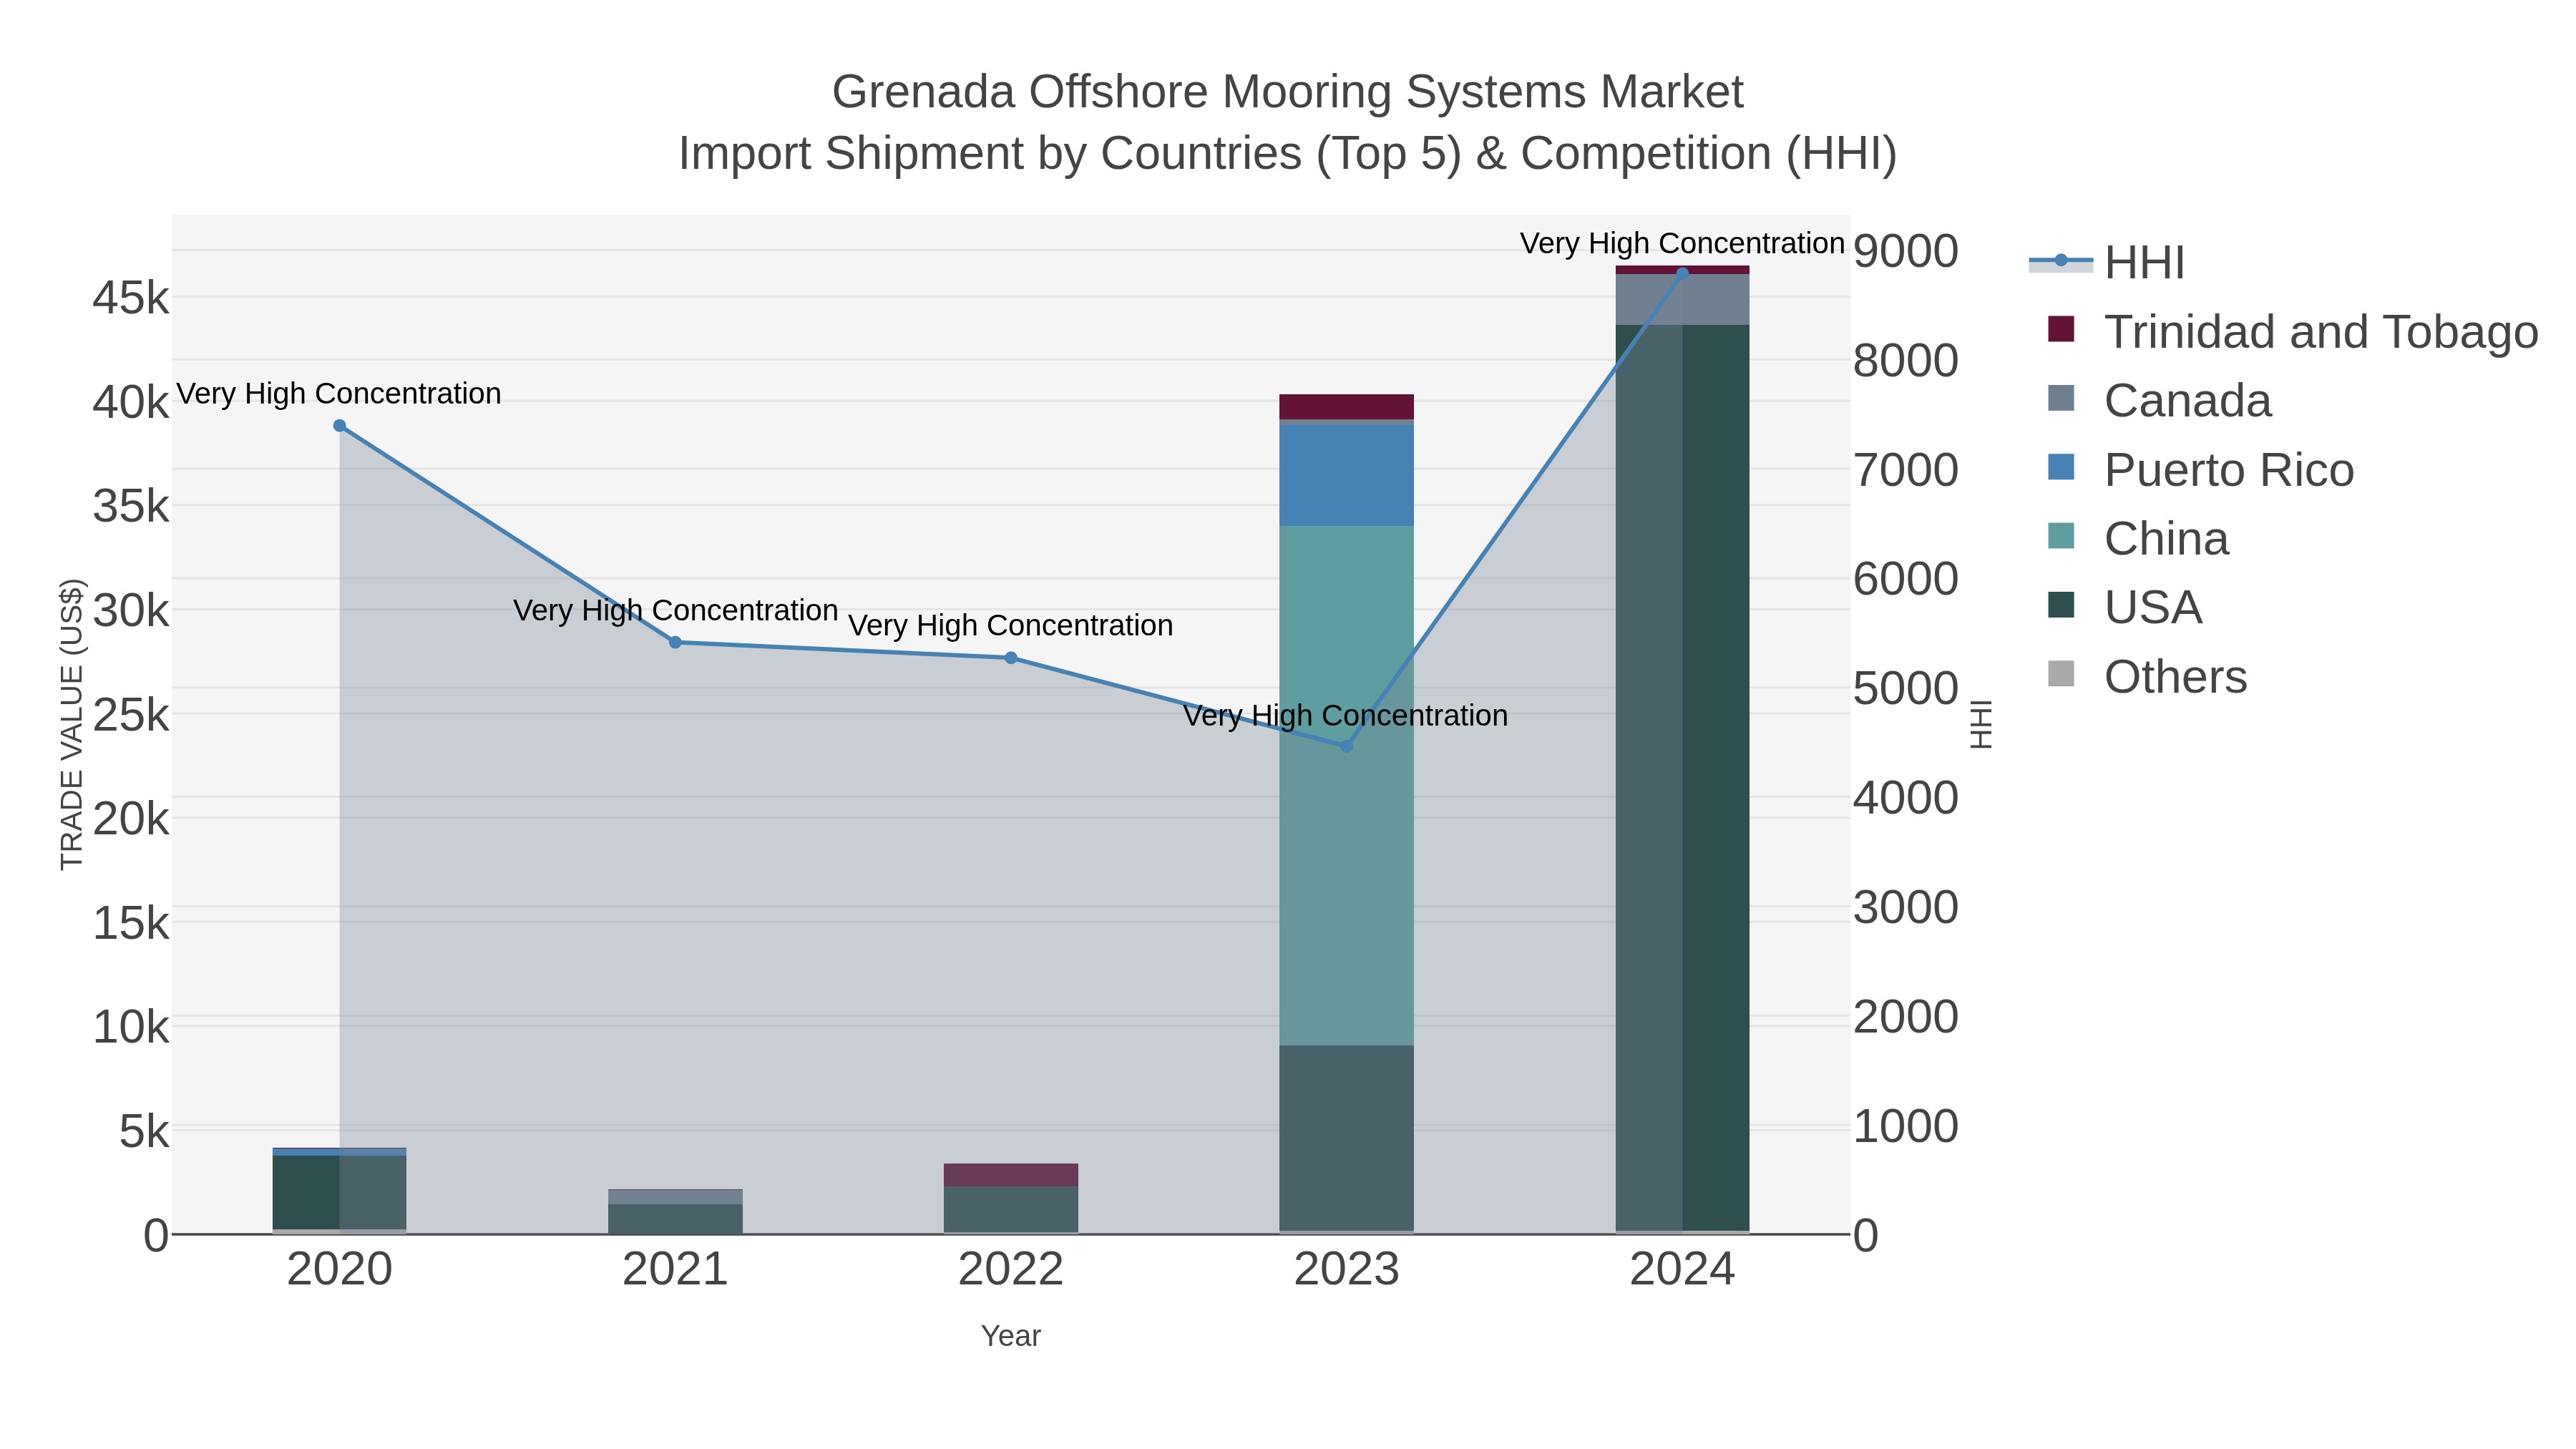This screenshot has height=1449, width=2576.
Task: Click the USA segment of 2020 bar
Action: [339, 1193]
